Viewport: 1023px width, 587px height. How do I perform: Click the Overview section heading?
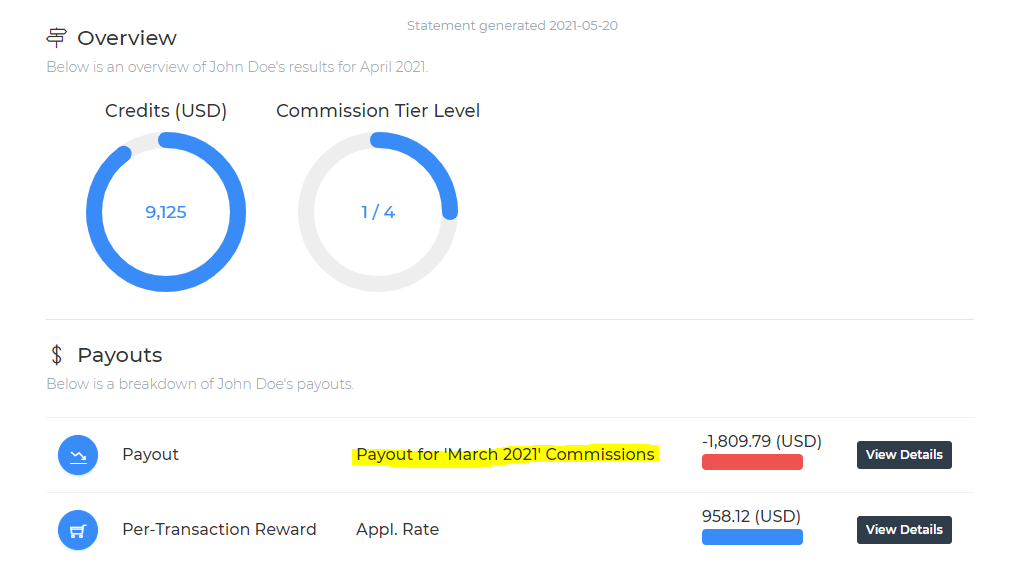tap(127, 38)
